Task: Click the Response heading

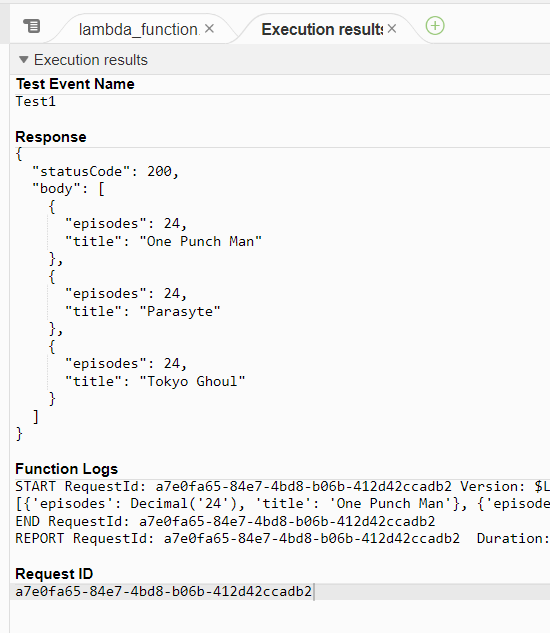Action: click(x=51, y=137)
